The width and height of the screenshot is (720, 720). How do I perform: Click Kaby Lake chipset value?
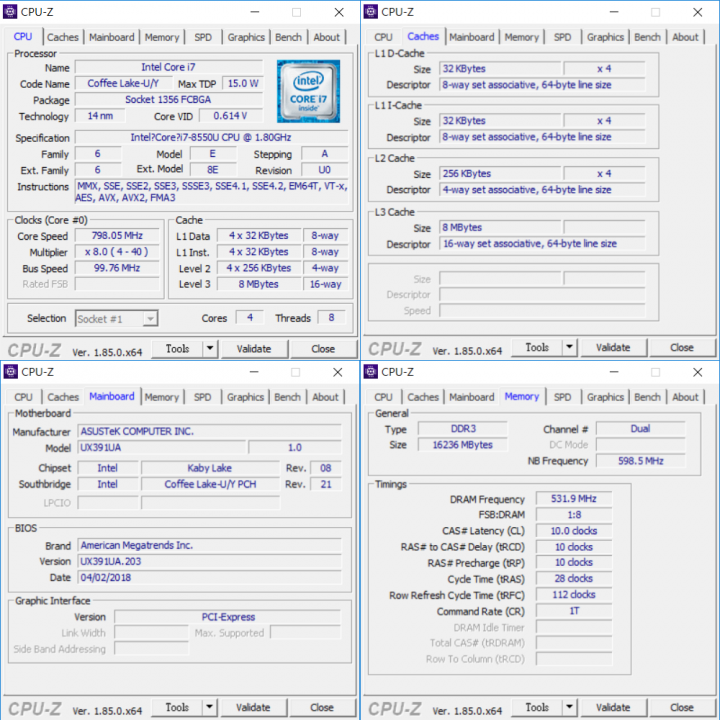coord(210,468)
